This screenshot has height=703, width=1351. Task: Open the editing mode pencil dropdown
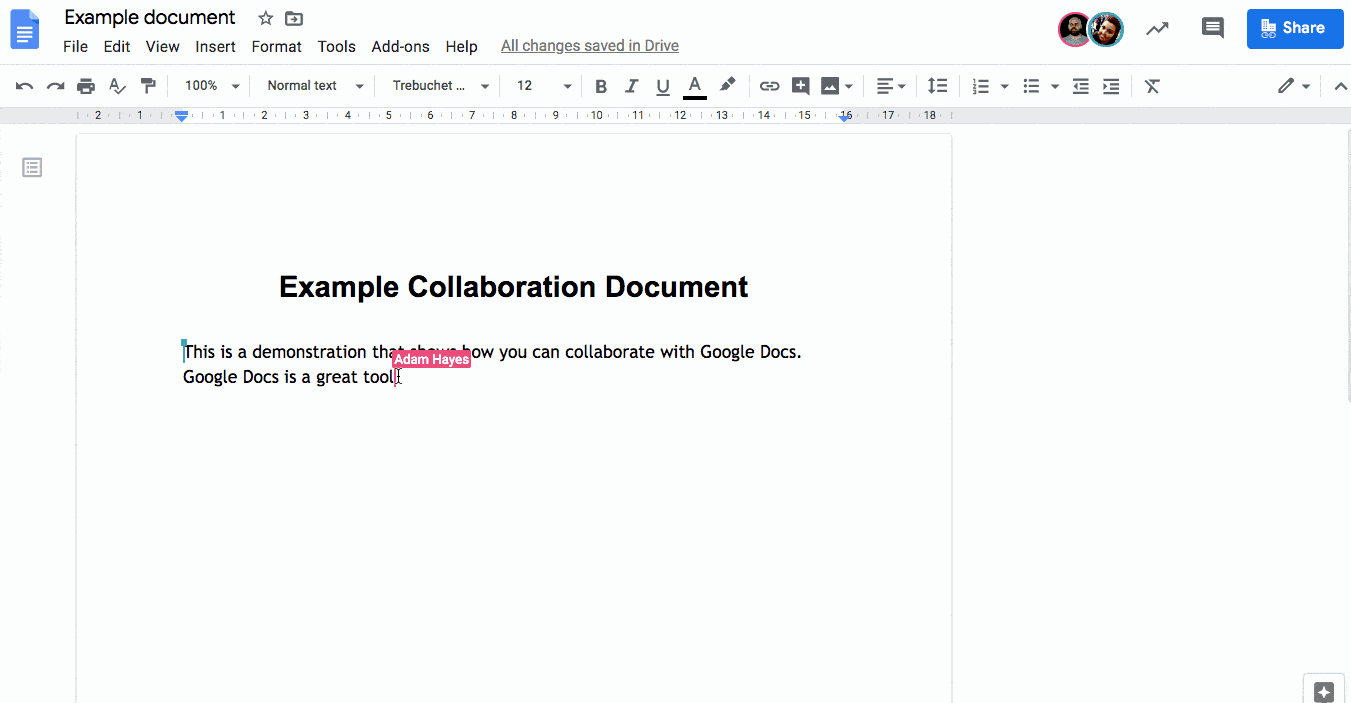[x=1294, y=86]
